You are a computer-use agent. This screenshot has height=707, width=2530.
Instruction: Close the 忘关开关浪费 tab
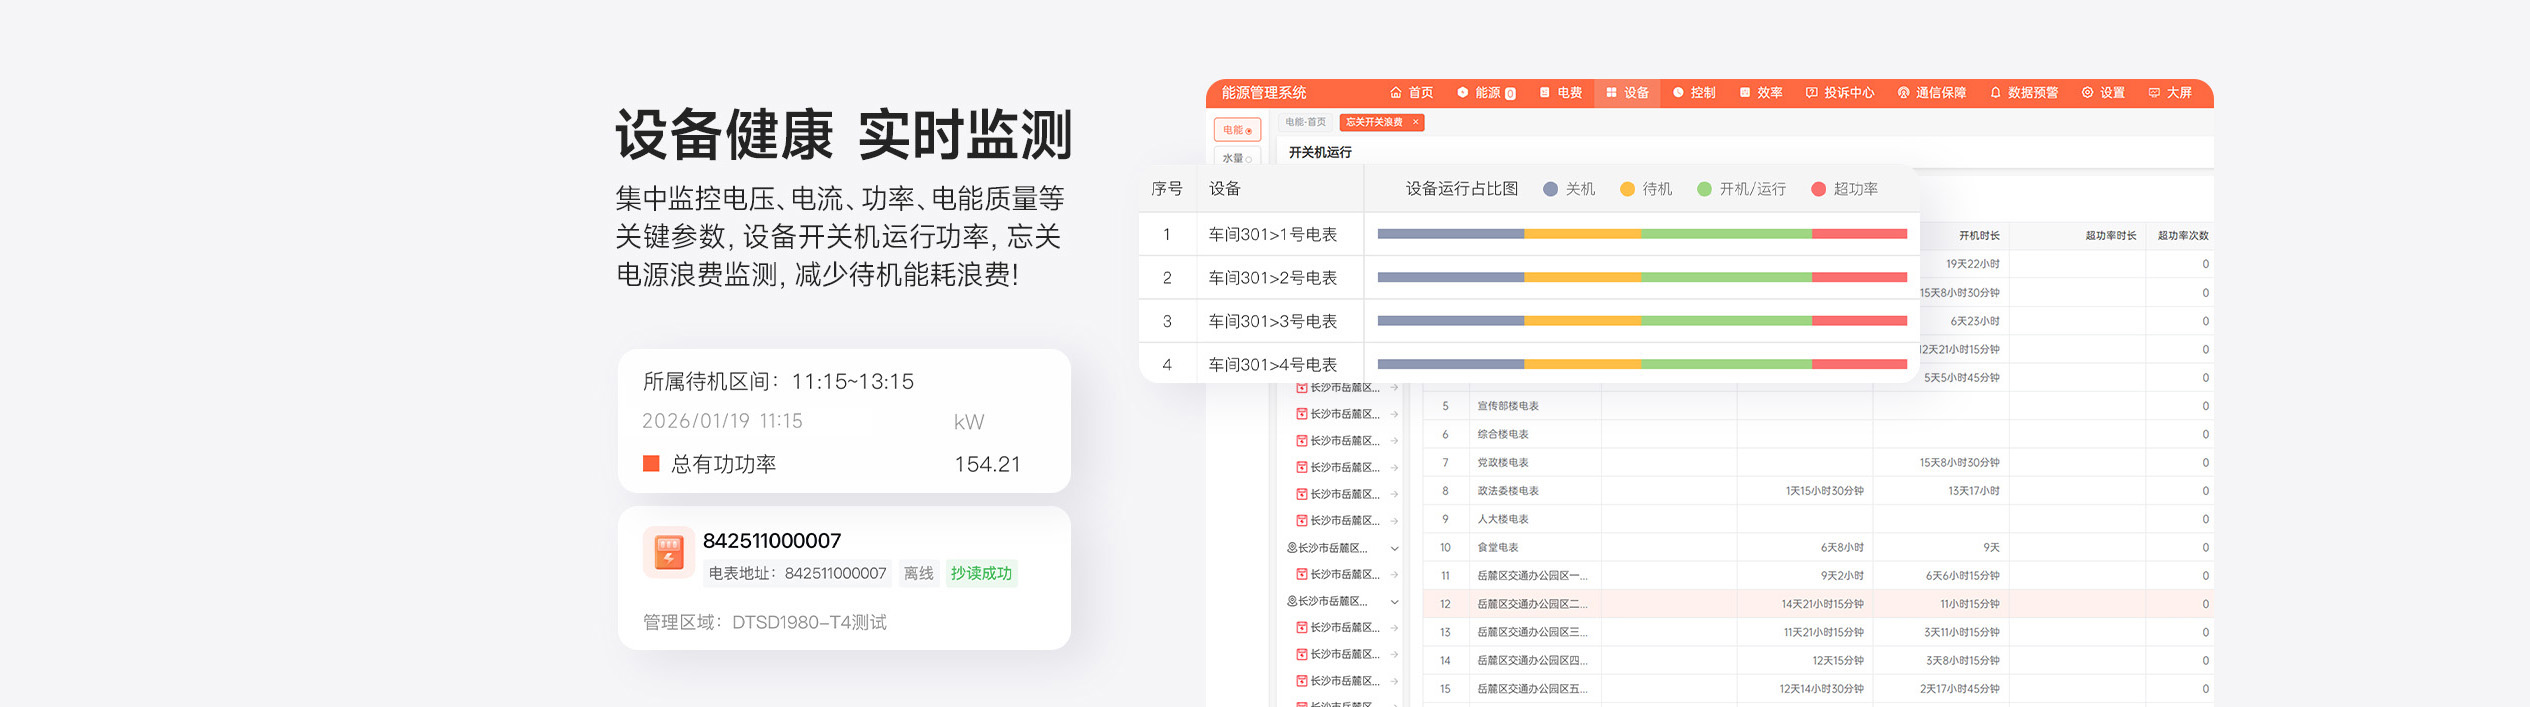[1415, 122]
